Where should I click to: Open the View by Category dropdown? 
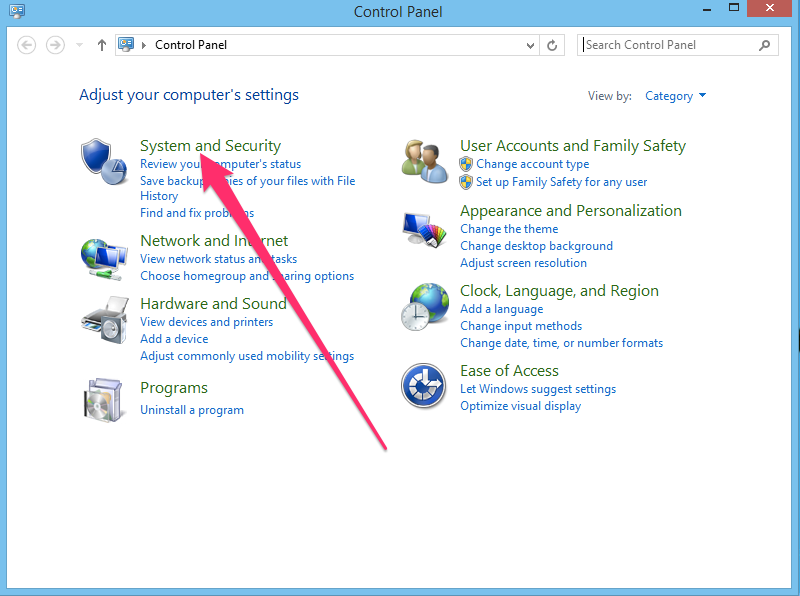(676, 96)
